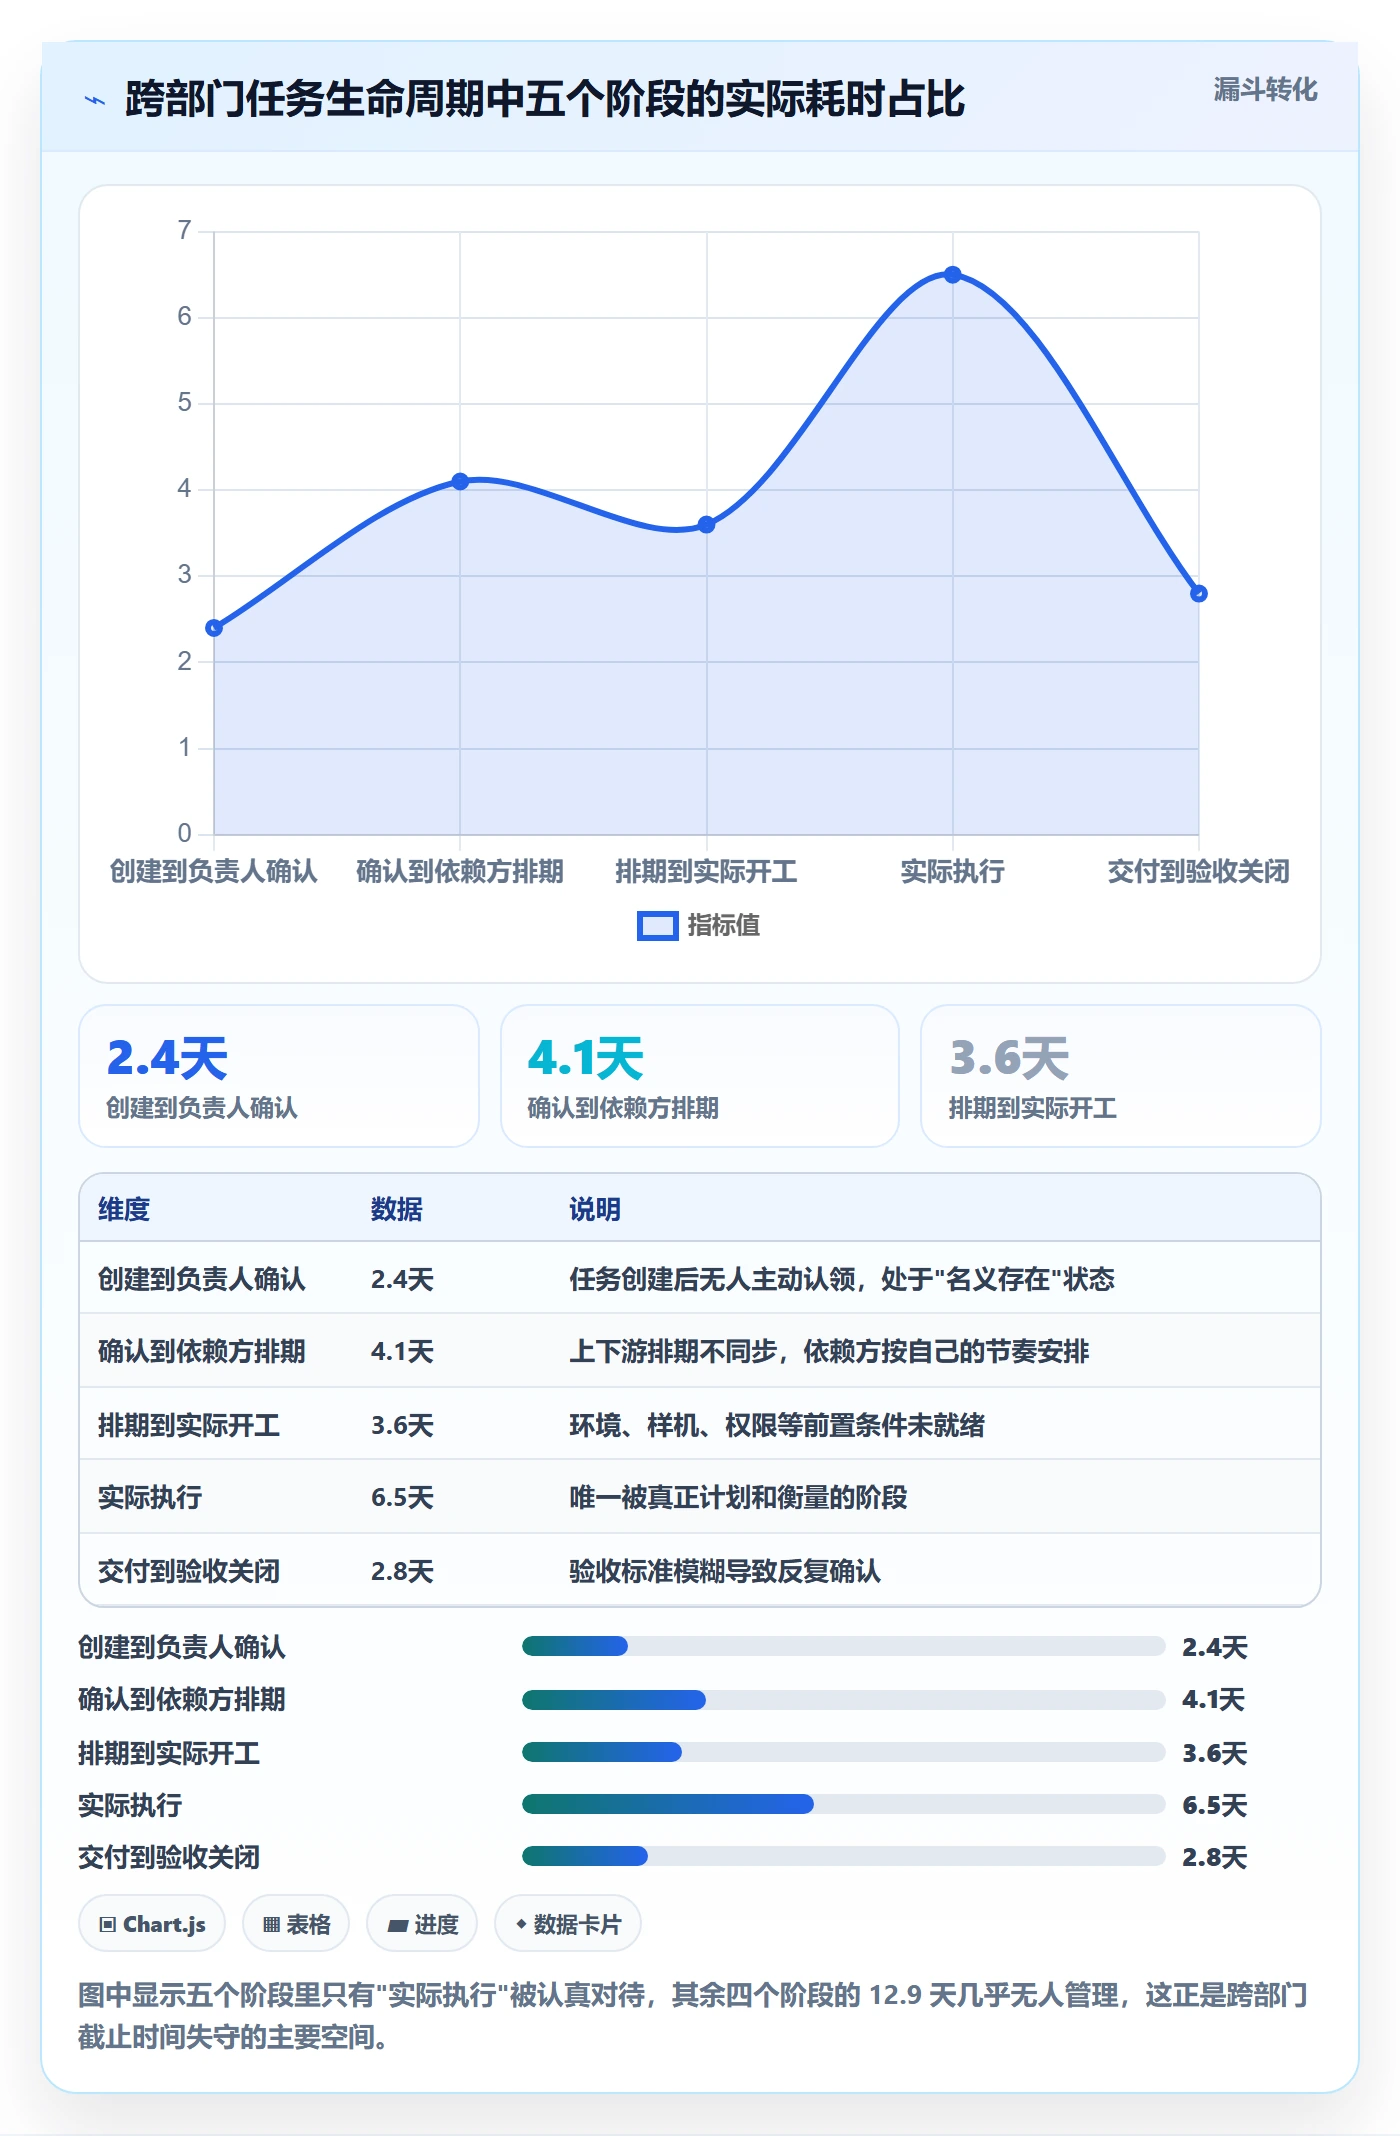Select the 4.1天 data card

(x=700, y=1076)
